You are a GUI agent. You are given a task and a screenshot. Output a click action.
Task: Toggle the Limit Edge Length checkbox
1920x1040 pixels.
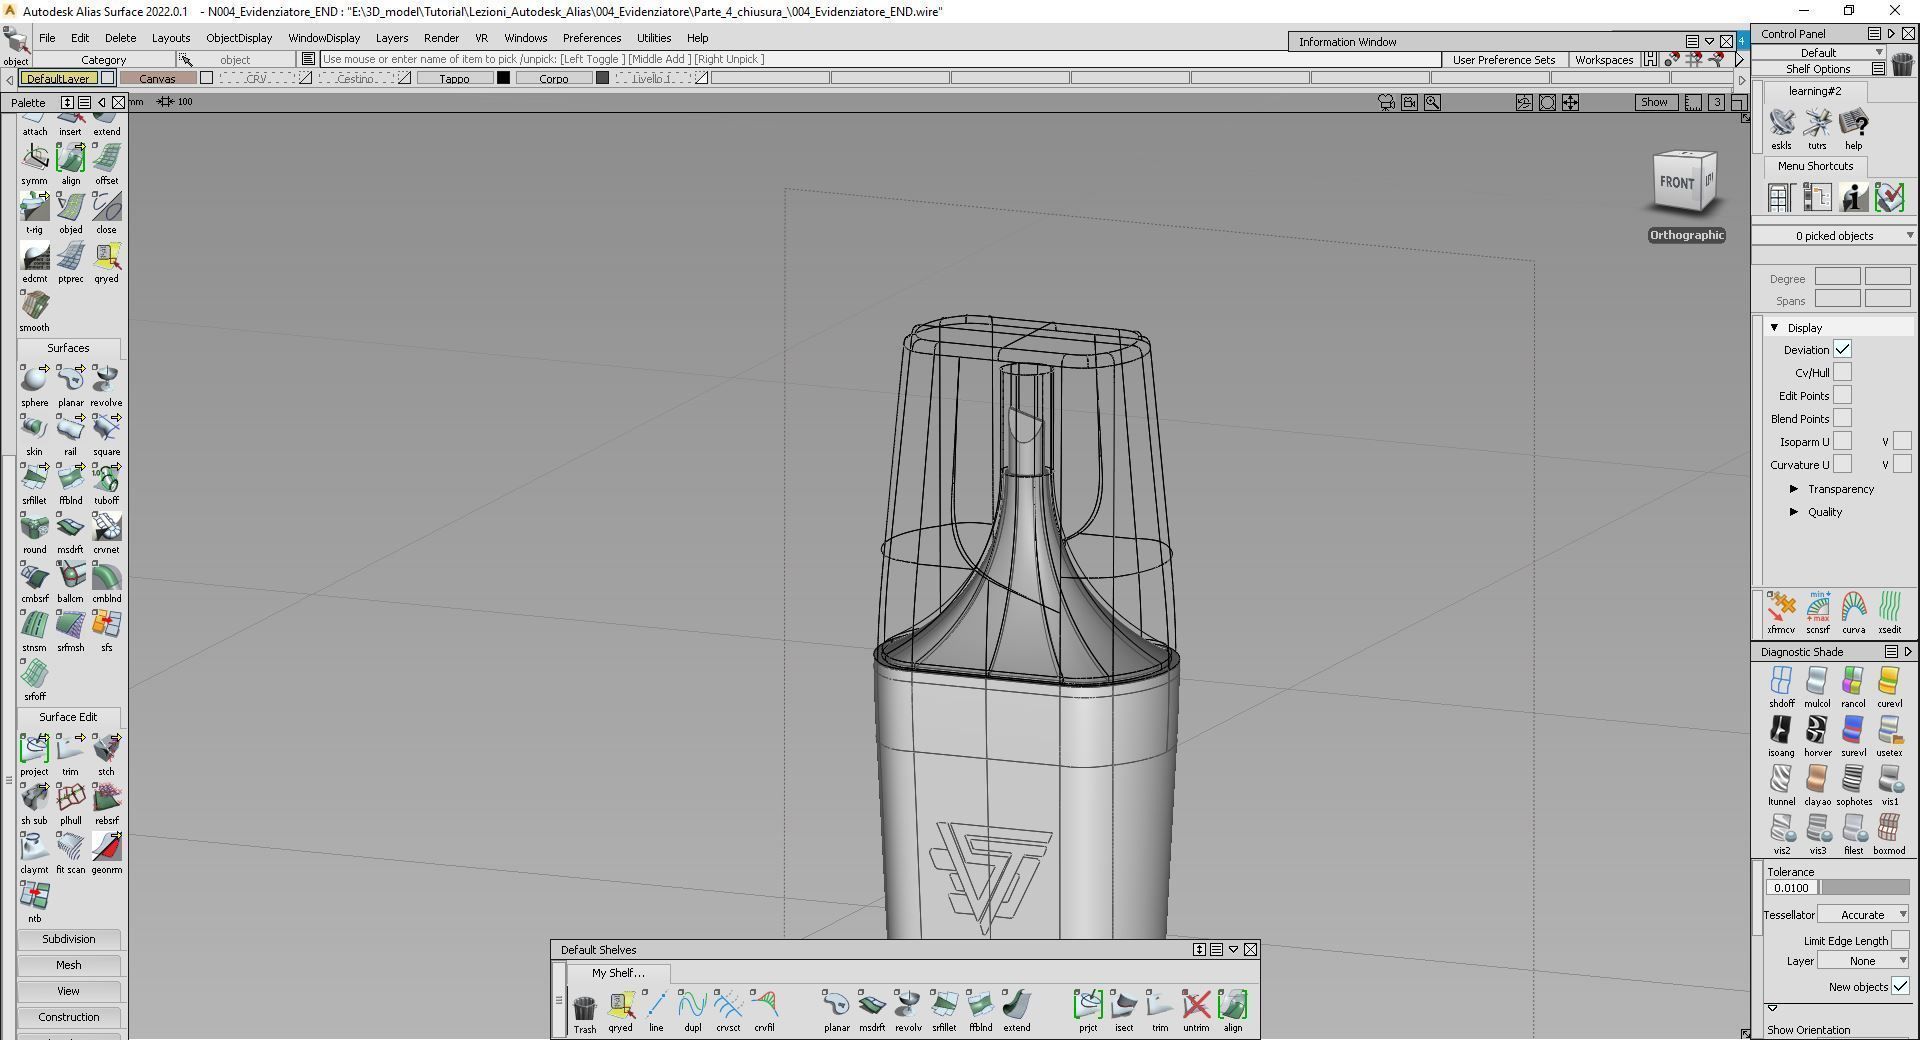pos(1900,940)
